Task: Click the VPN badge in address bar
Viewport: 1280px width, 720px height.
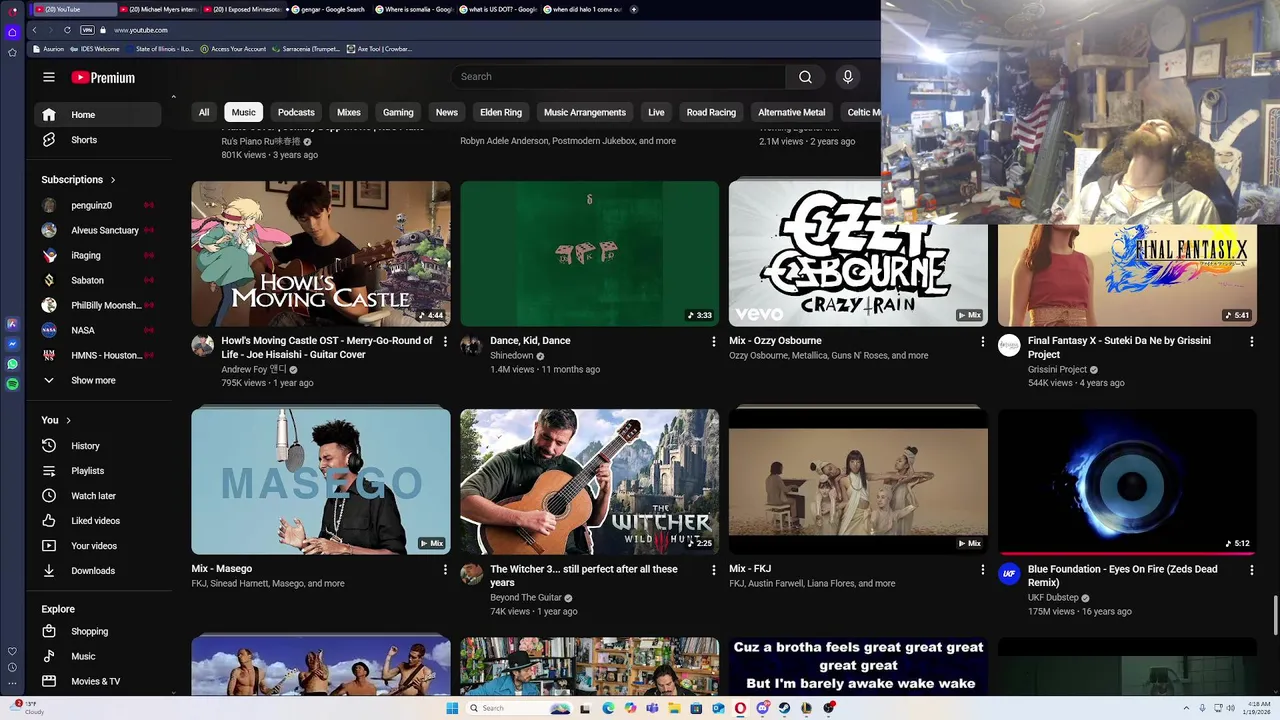Action: pyautogui.click(x=87, y=30)
